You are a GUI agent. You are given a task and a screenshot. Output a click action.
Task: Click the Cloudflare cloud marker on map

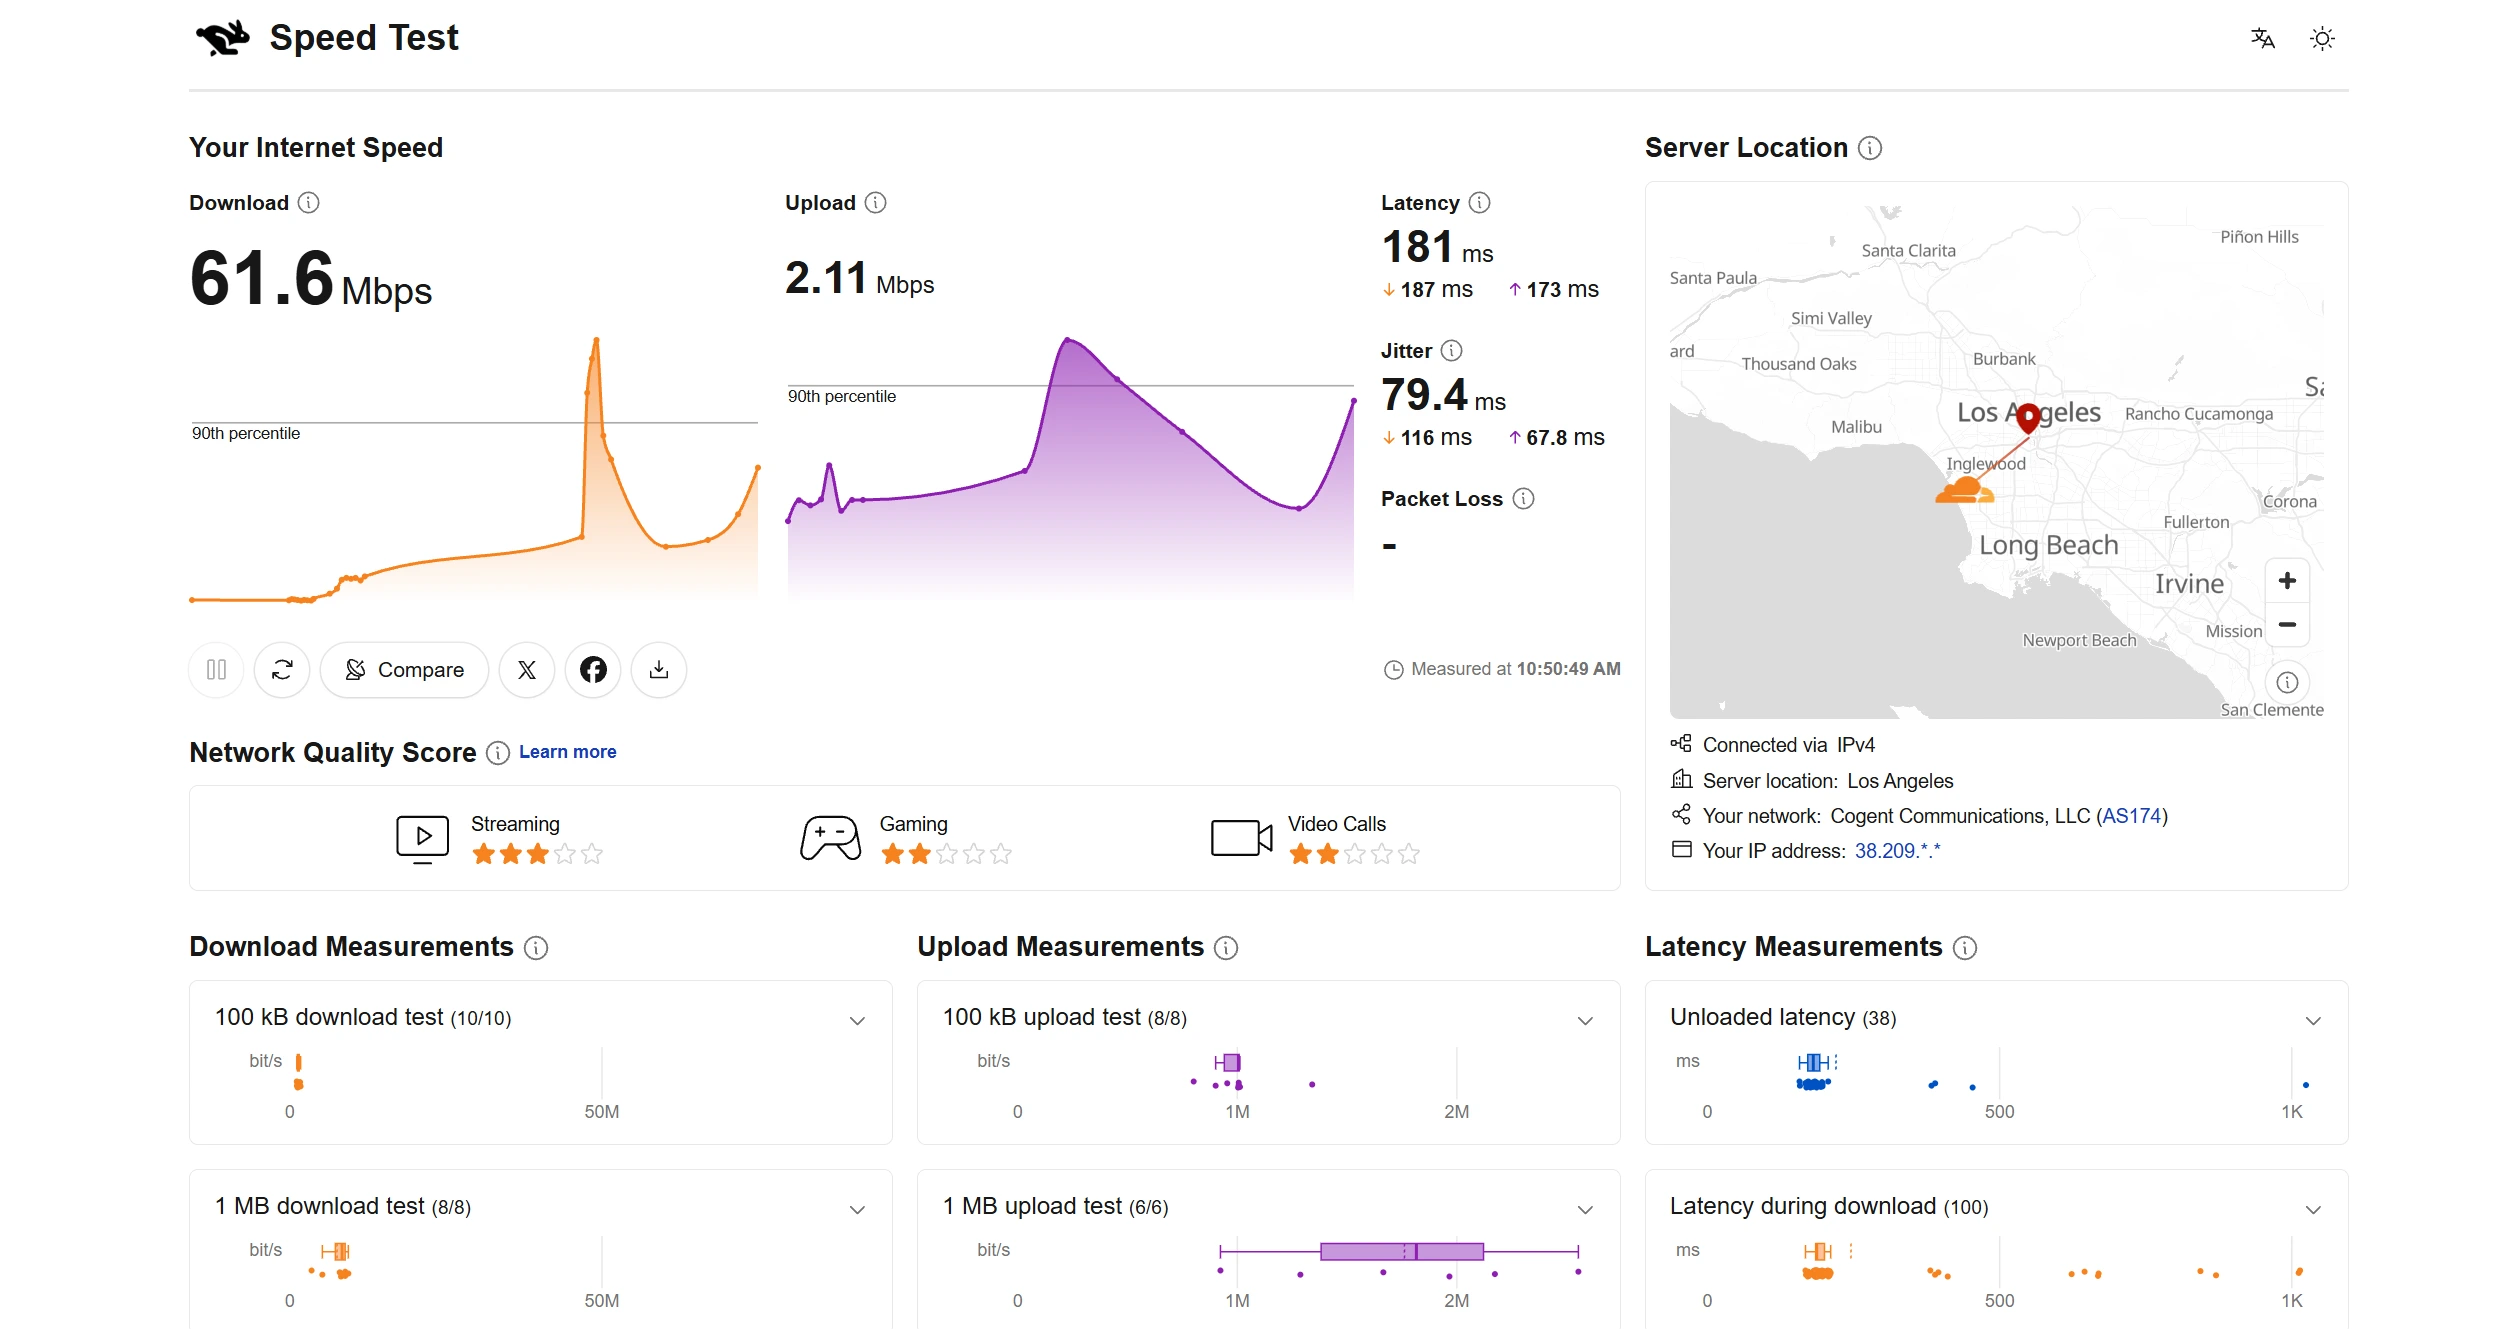pos(1964,490)
